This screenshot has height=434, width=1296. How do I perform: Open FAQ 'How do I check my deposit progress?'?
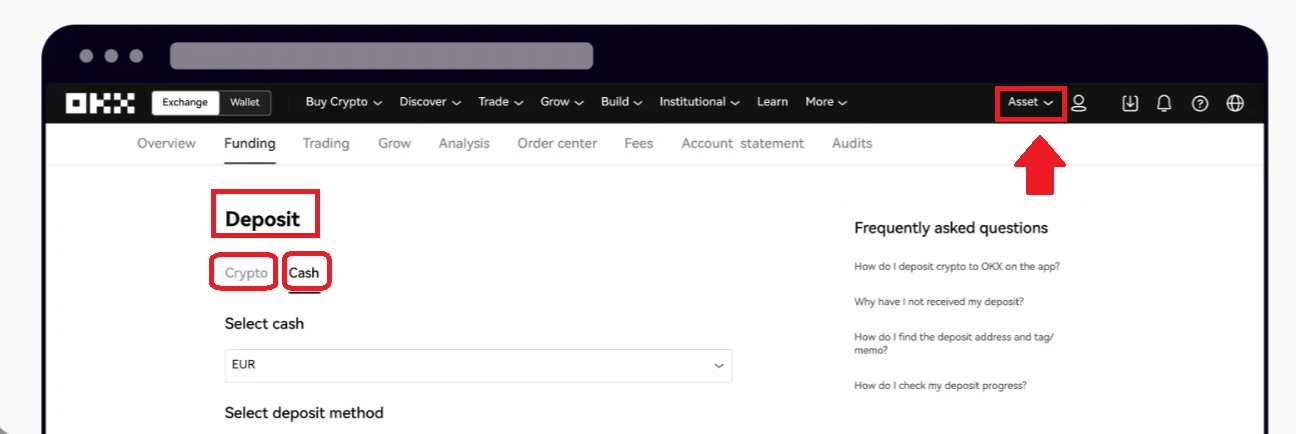[940, 385]
